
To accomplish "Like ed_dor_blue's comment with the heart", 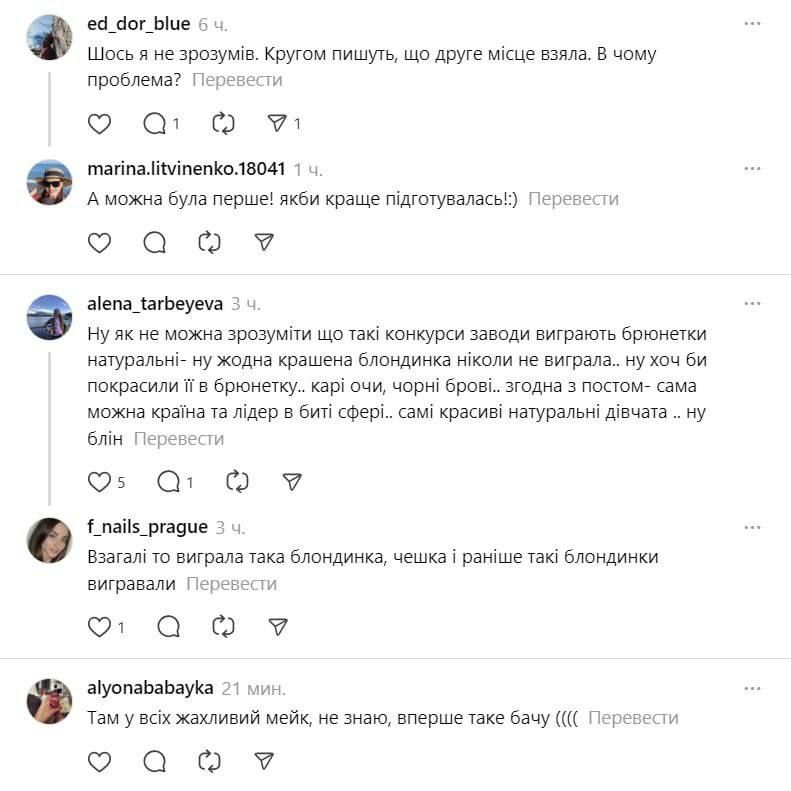I will [x=99, y=124].
